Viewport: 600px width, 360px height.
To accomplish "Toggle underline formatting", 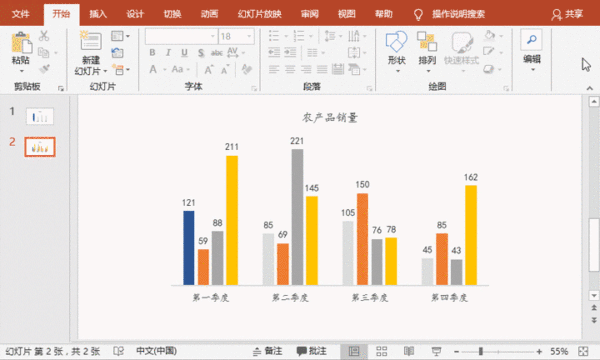I will coord(184,52).
